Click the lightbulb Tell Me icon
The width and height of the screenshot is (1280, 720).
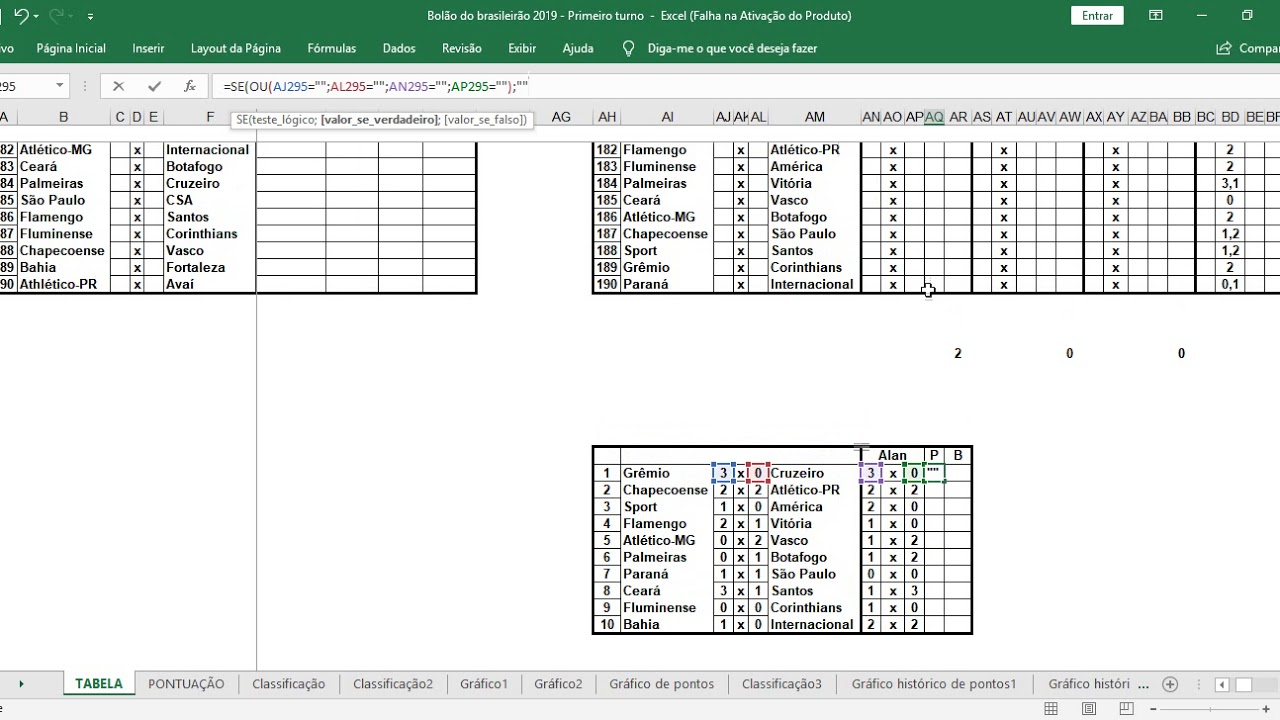628,48
